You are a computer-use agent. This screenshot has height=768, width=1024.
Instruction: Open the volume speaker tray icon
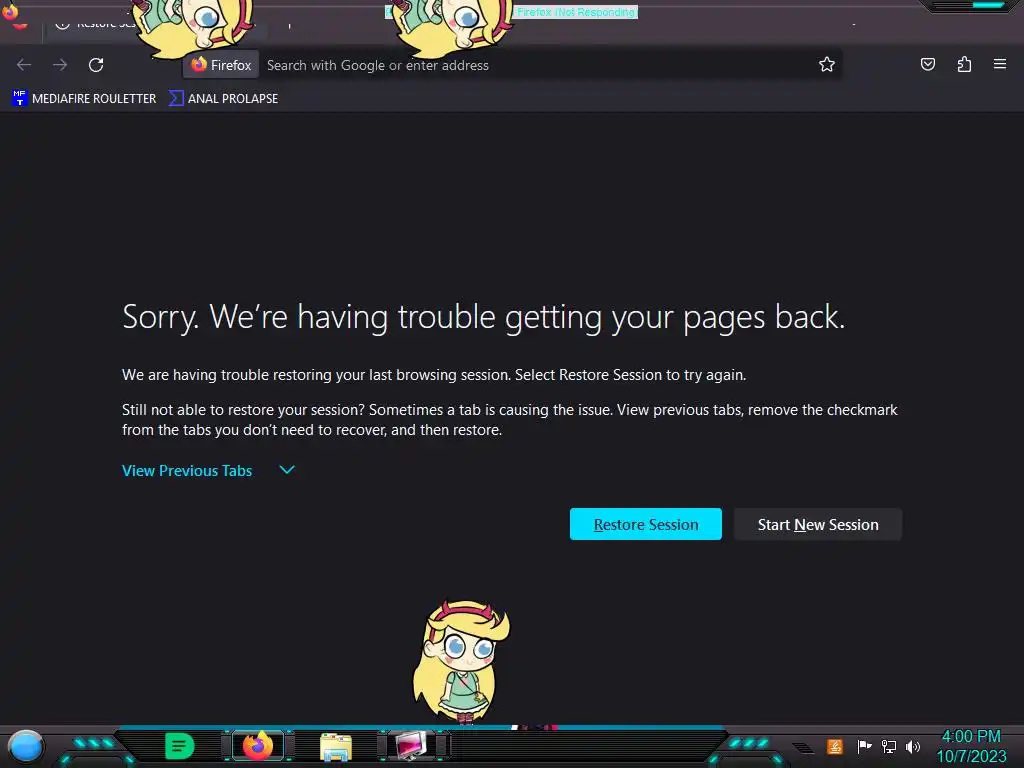[912, 746]
